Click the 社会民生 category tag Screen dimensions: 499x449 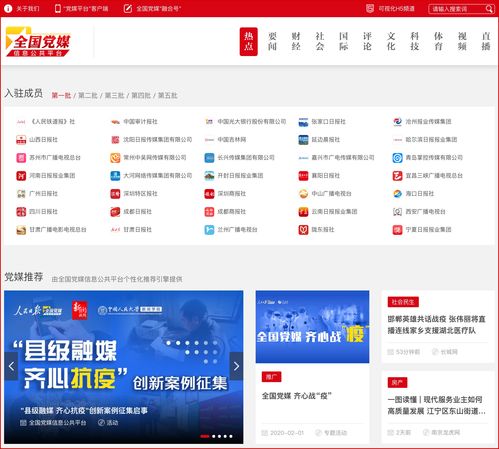(403, 302)
